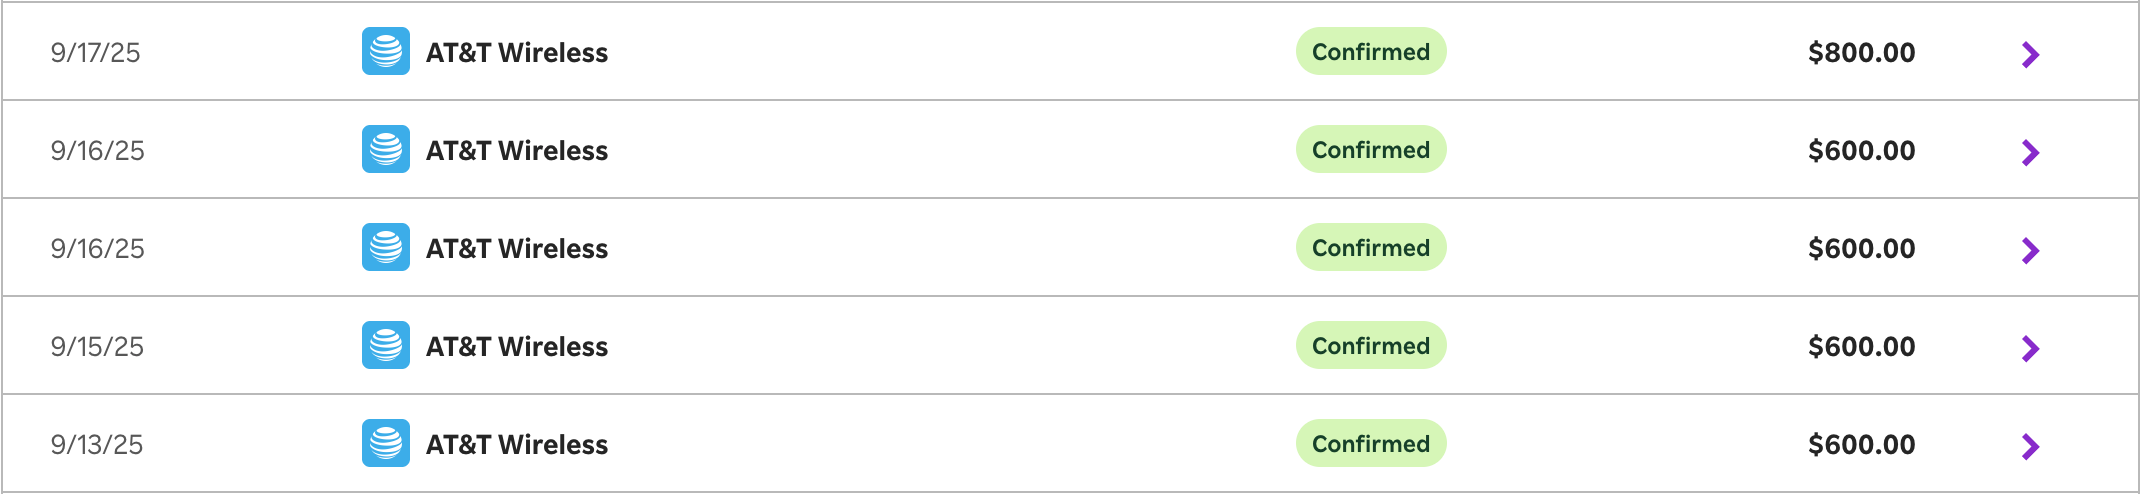Viewport: 2146px width, 494px height.
Task: Click the $600.00 amount dated 9/13/25
Action: coord(1861,444)
